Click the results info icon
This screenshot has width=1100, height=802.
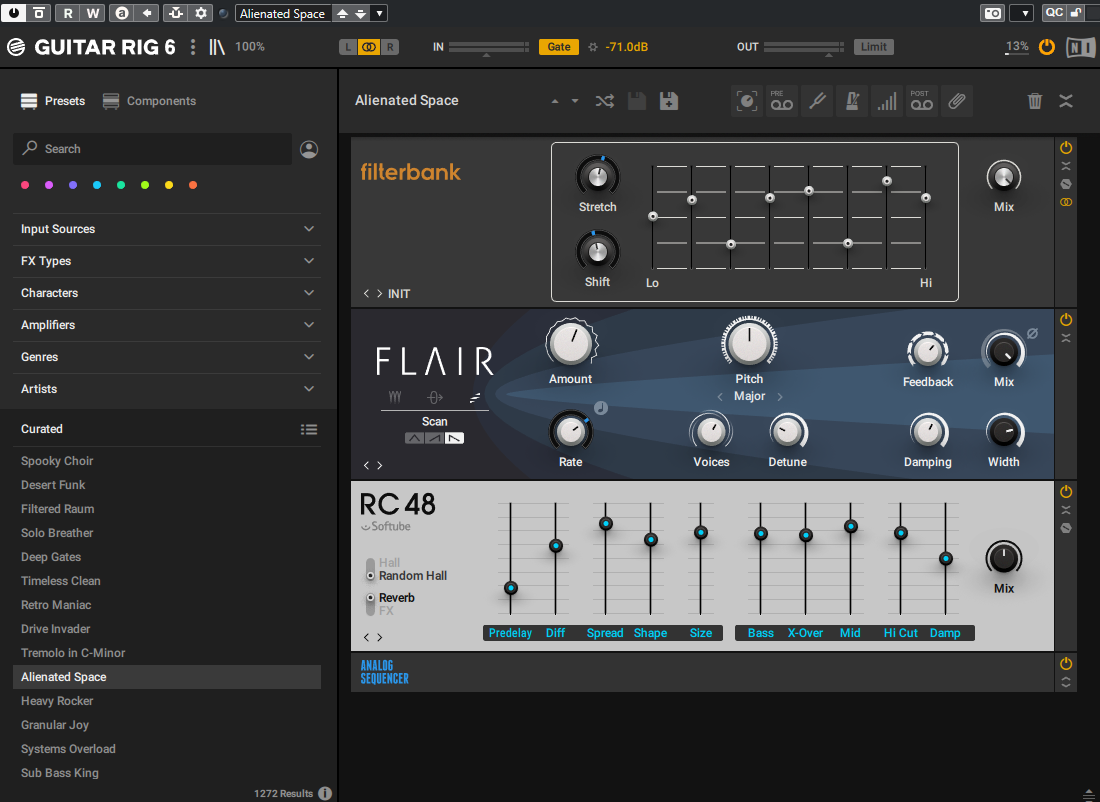click(325, 793)
